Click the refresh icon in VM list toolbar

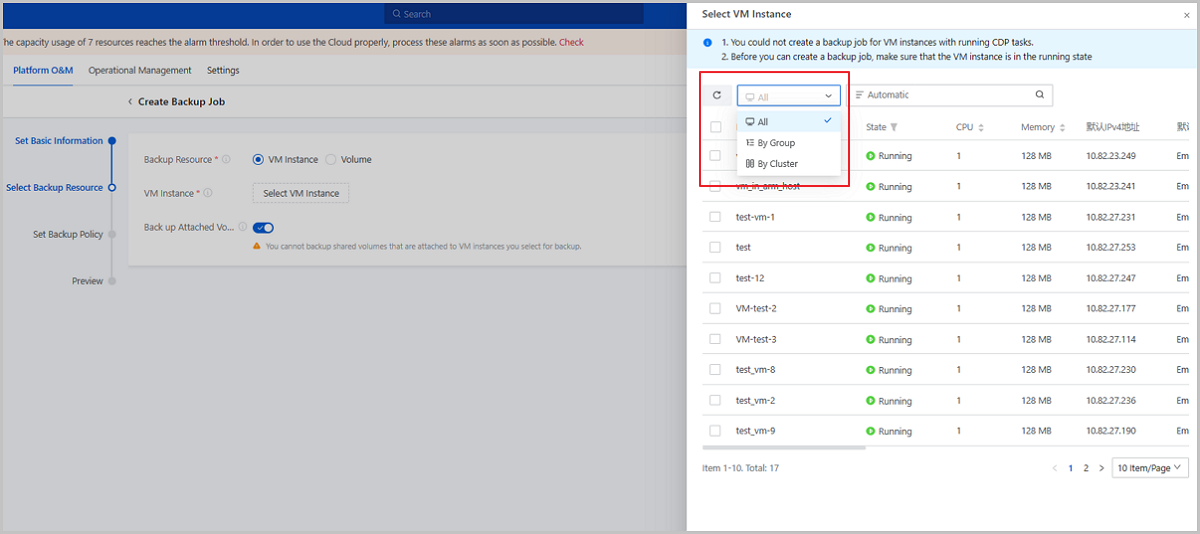716,95
